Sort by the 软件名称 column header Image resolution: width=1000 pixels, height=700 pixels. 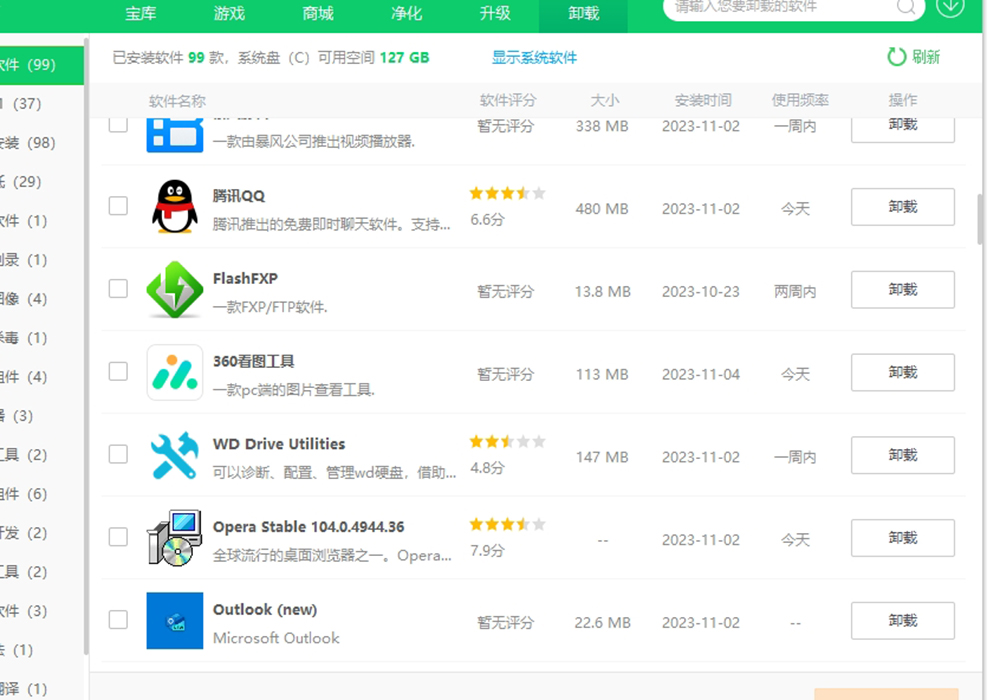[177, 101]
